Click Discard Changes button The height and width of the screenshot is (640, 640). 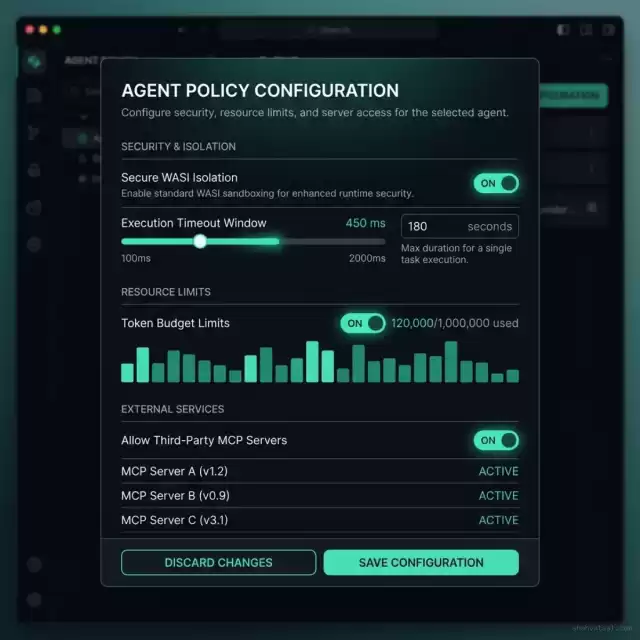[218, 562]
